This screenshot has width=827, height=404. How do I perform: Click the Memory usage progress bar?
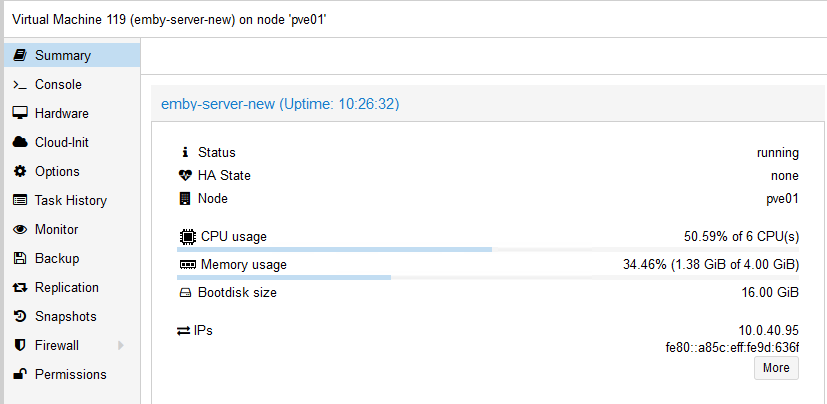(488, 277)
